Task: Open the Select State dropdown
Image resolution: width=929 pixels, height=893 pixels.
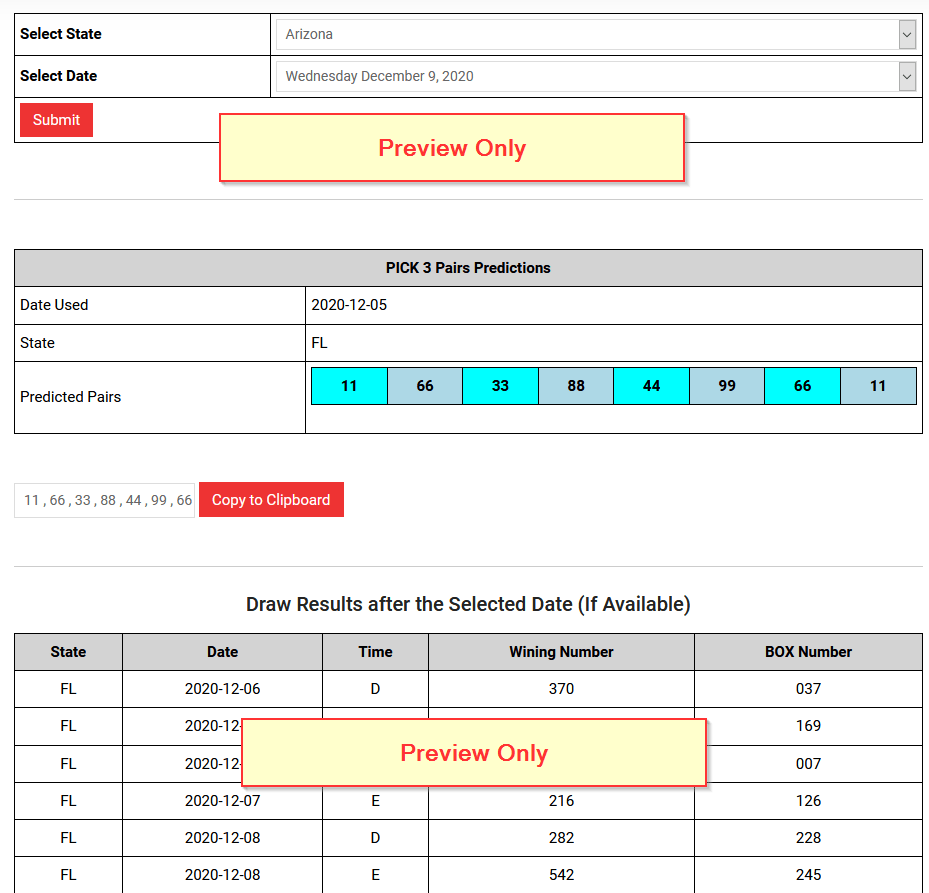Action: 595,33
